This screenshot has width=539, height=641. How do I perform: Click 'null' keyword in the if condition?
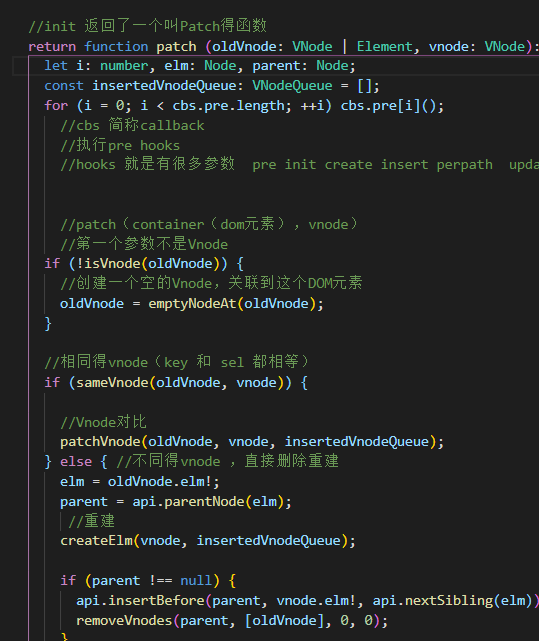(196, 580)
